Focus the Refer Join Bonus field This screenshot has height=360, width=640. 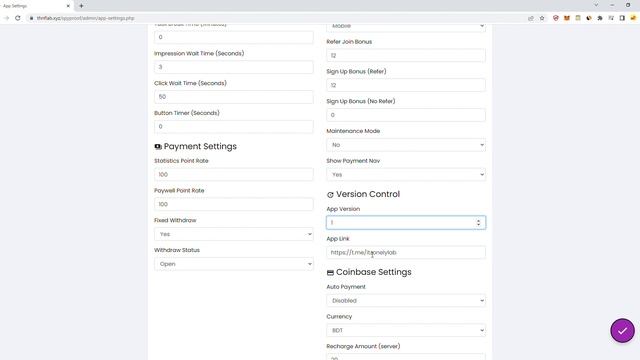406,56
